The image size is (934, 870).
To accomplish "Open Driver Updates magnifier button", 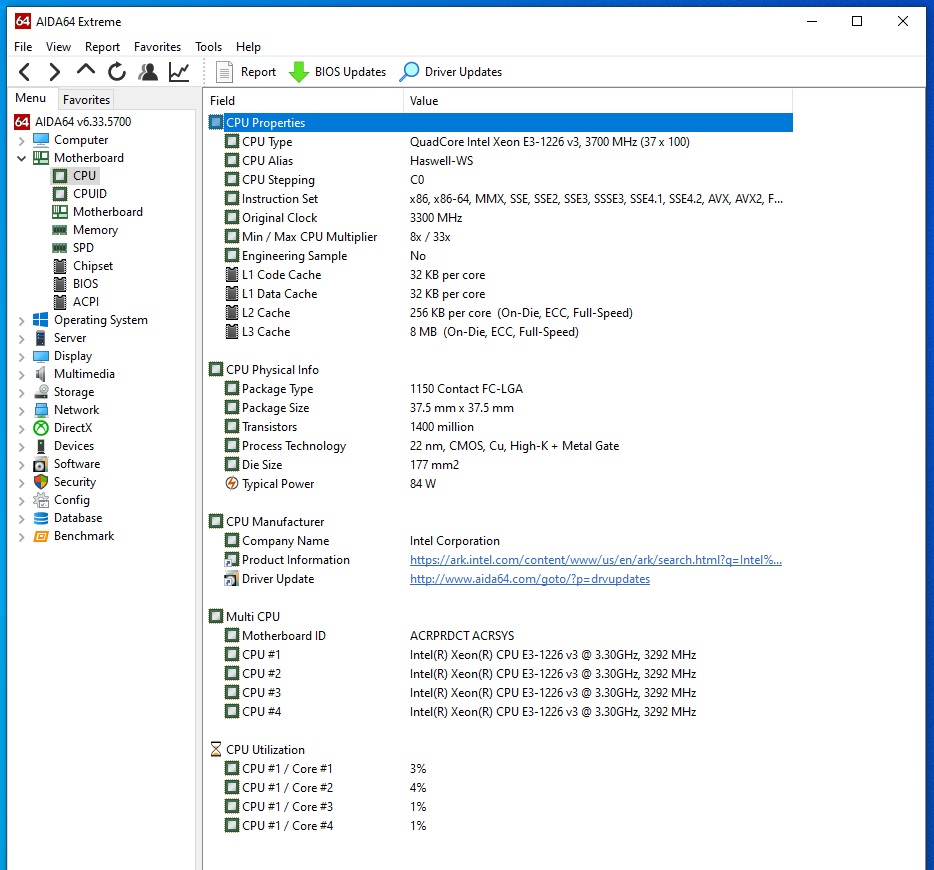I will point(410,72).
